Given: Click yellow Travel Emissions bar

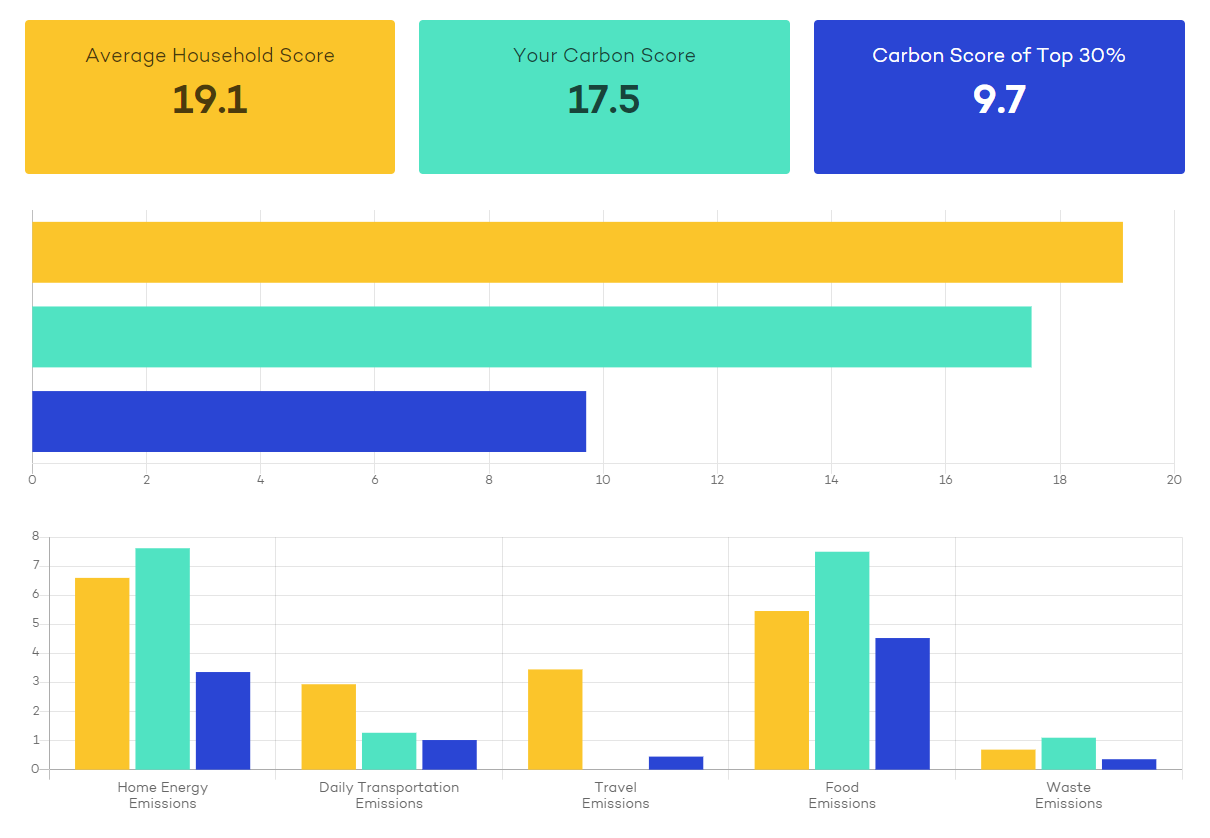Looking at the screenshot, I should (x=555, y=719).
